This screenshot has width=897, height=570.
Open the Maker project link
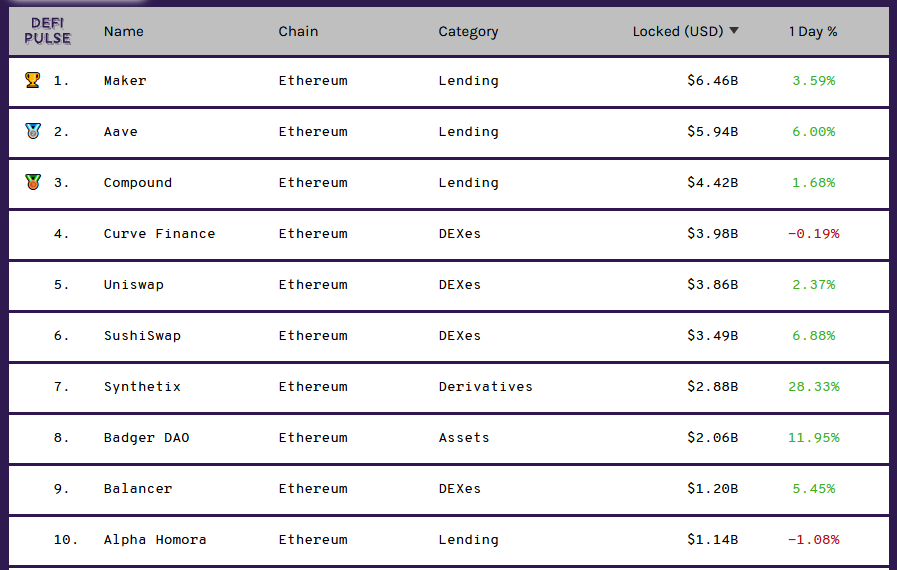(x=125, y=81)
